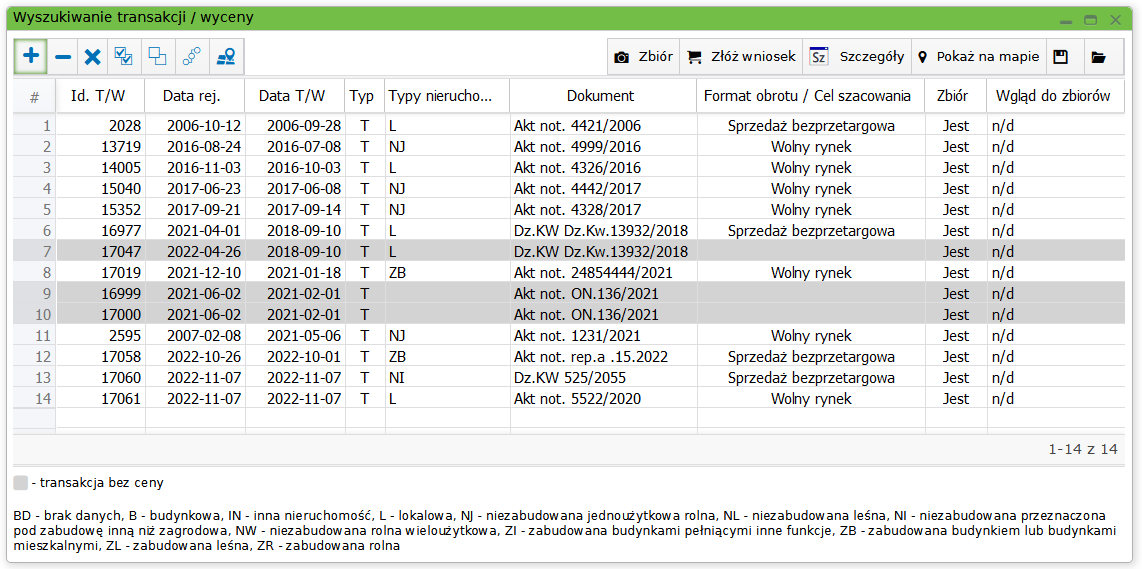Image resolution: width=1142 pixels, height=569 pixels.
Task: Click Pokaż na mapie button
Action: click(x=977, y=57)
